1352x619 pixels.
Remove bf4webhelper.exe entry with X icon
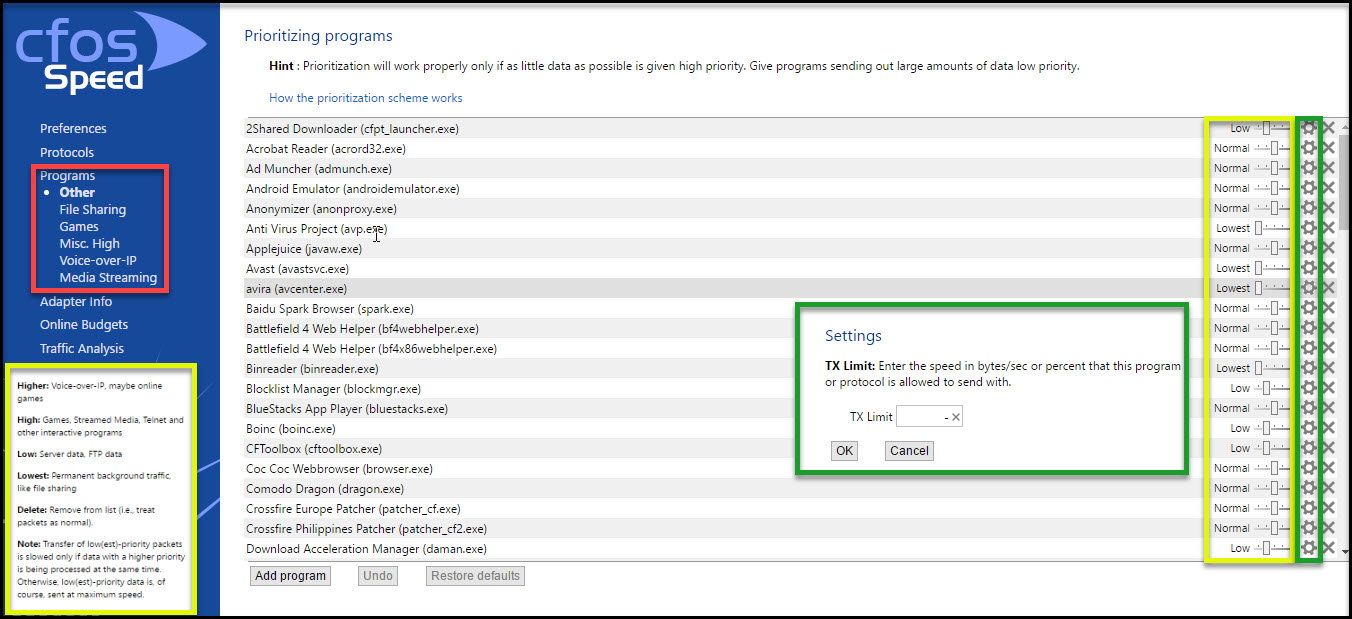tap(1328, 328)
